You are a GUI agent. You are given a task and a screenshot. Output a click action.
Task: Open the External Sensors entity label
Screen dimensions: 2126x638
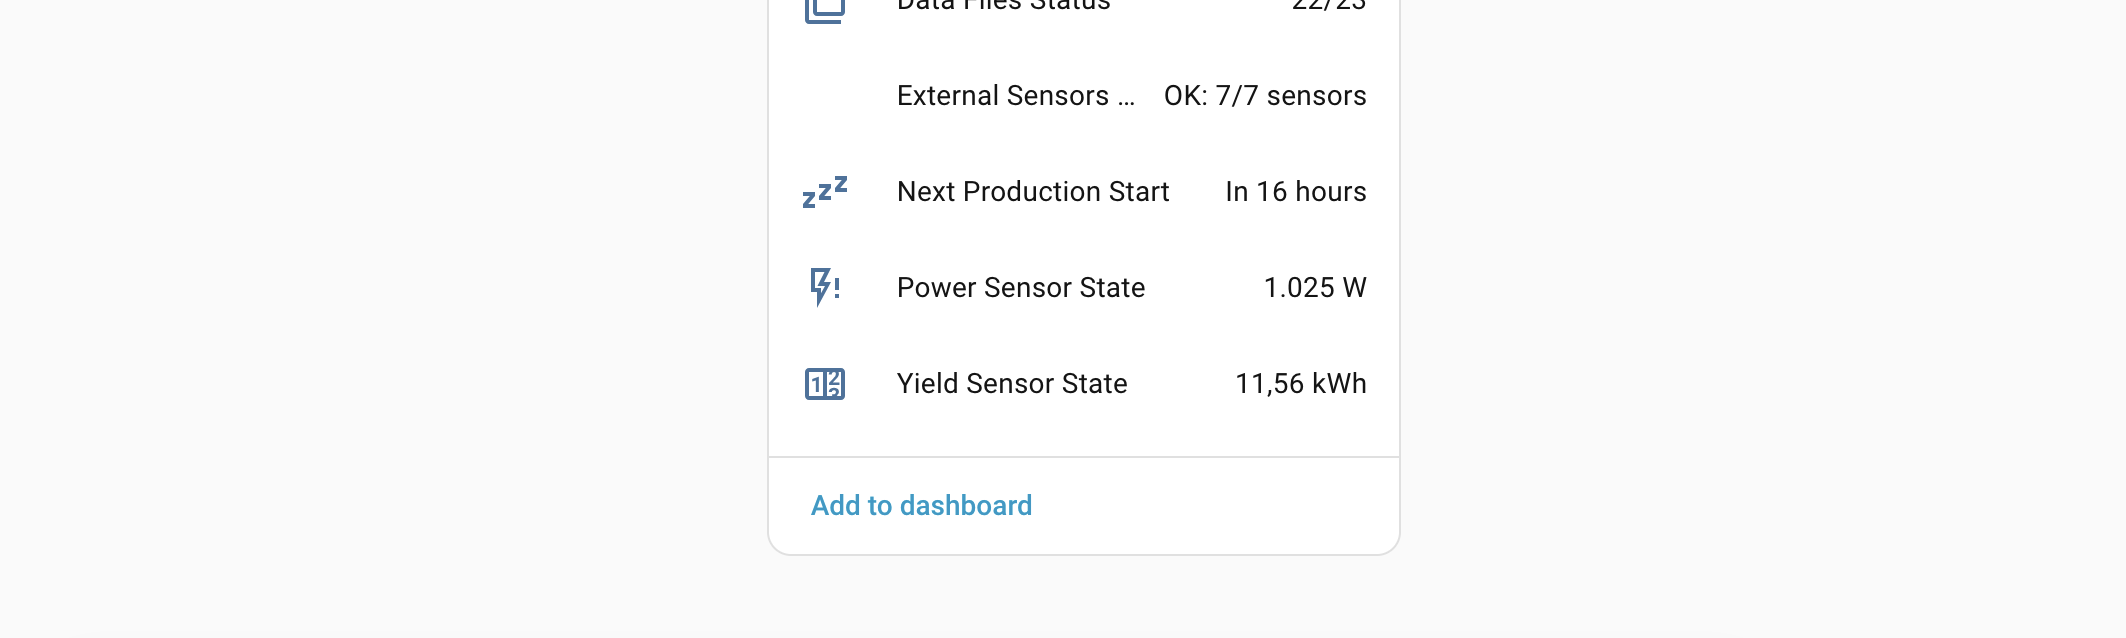(1016, 96)
